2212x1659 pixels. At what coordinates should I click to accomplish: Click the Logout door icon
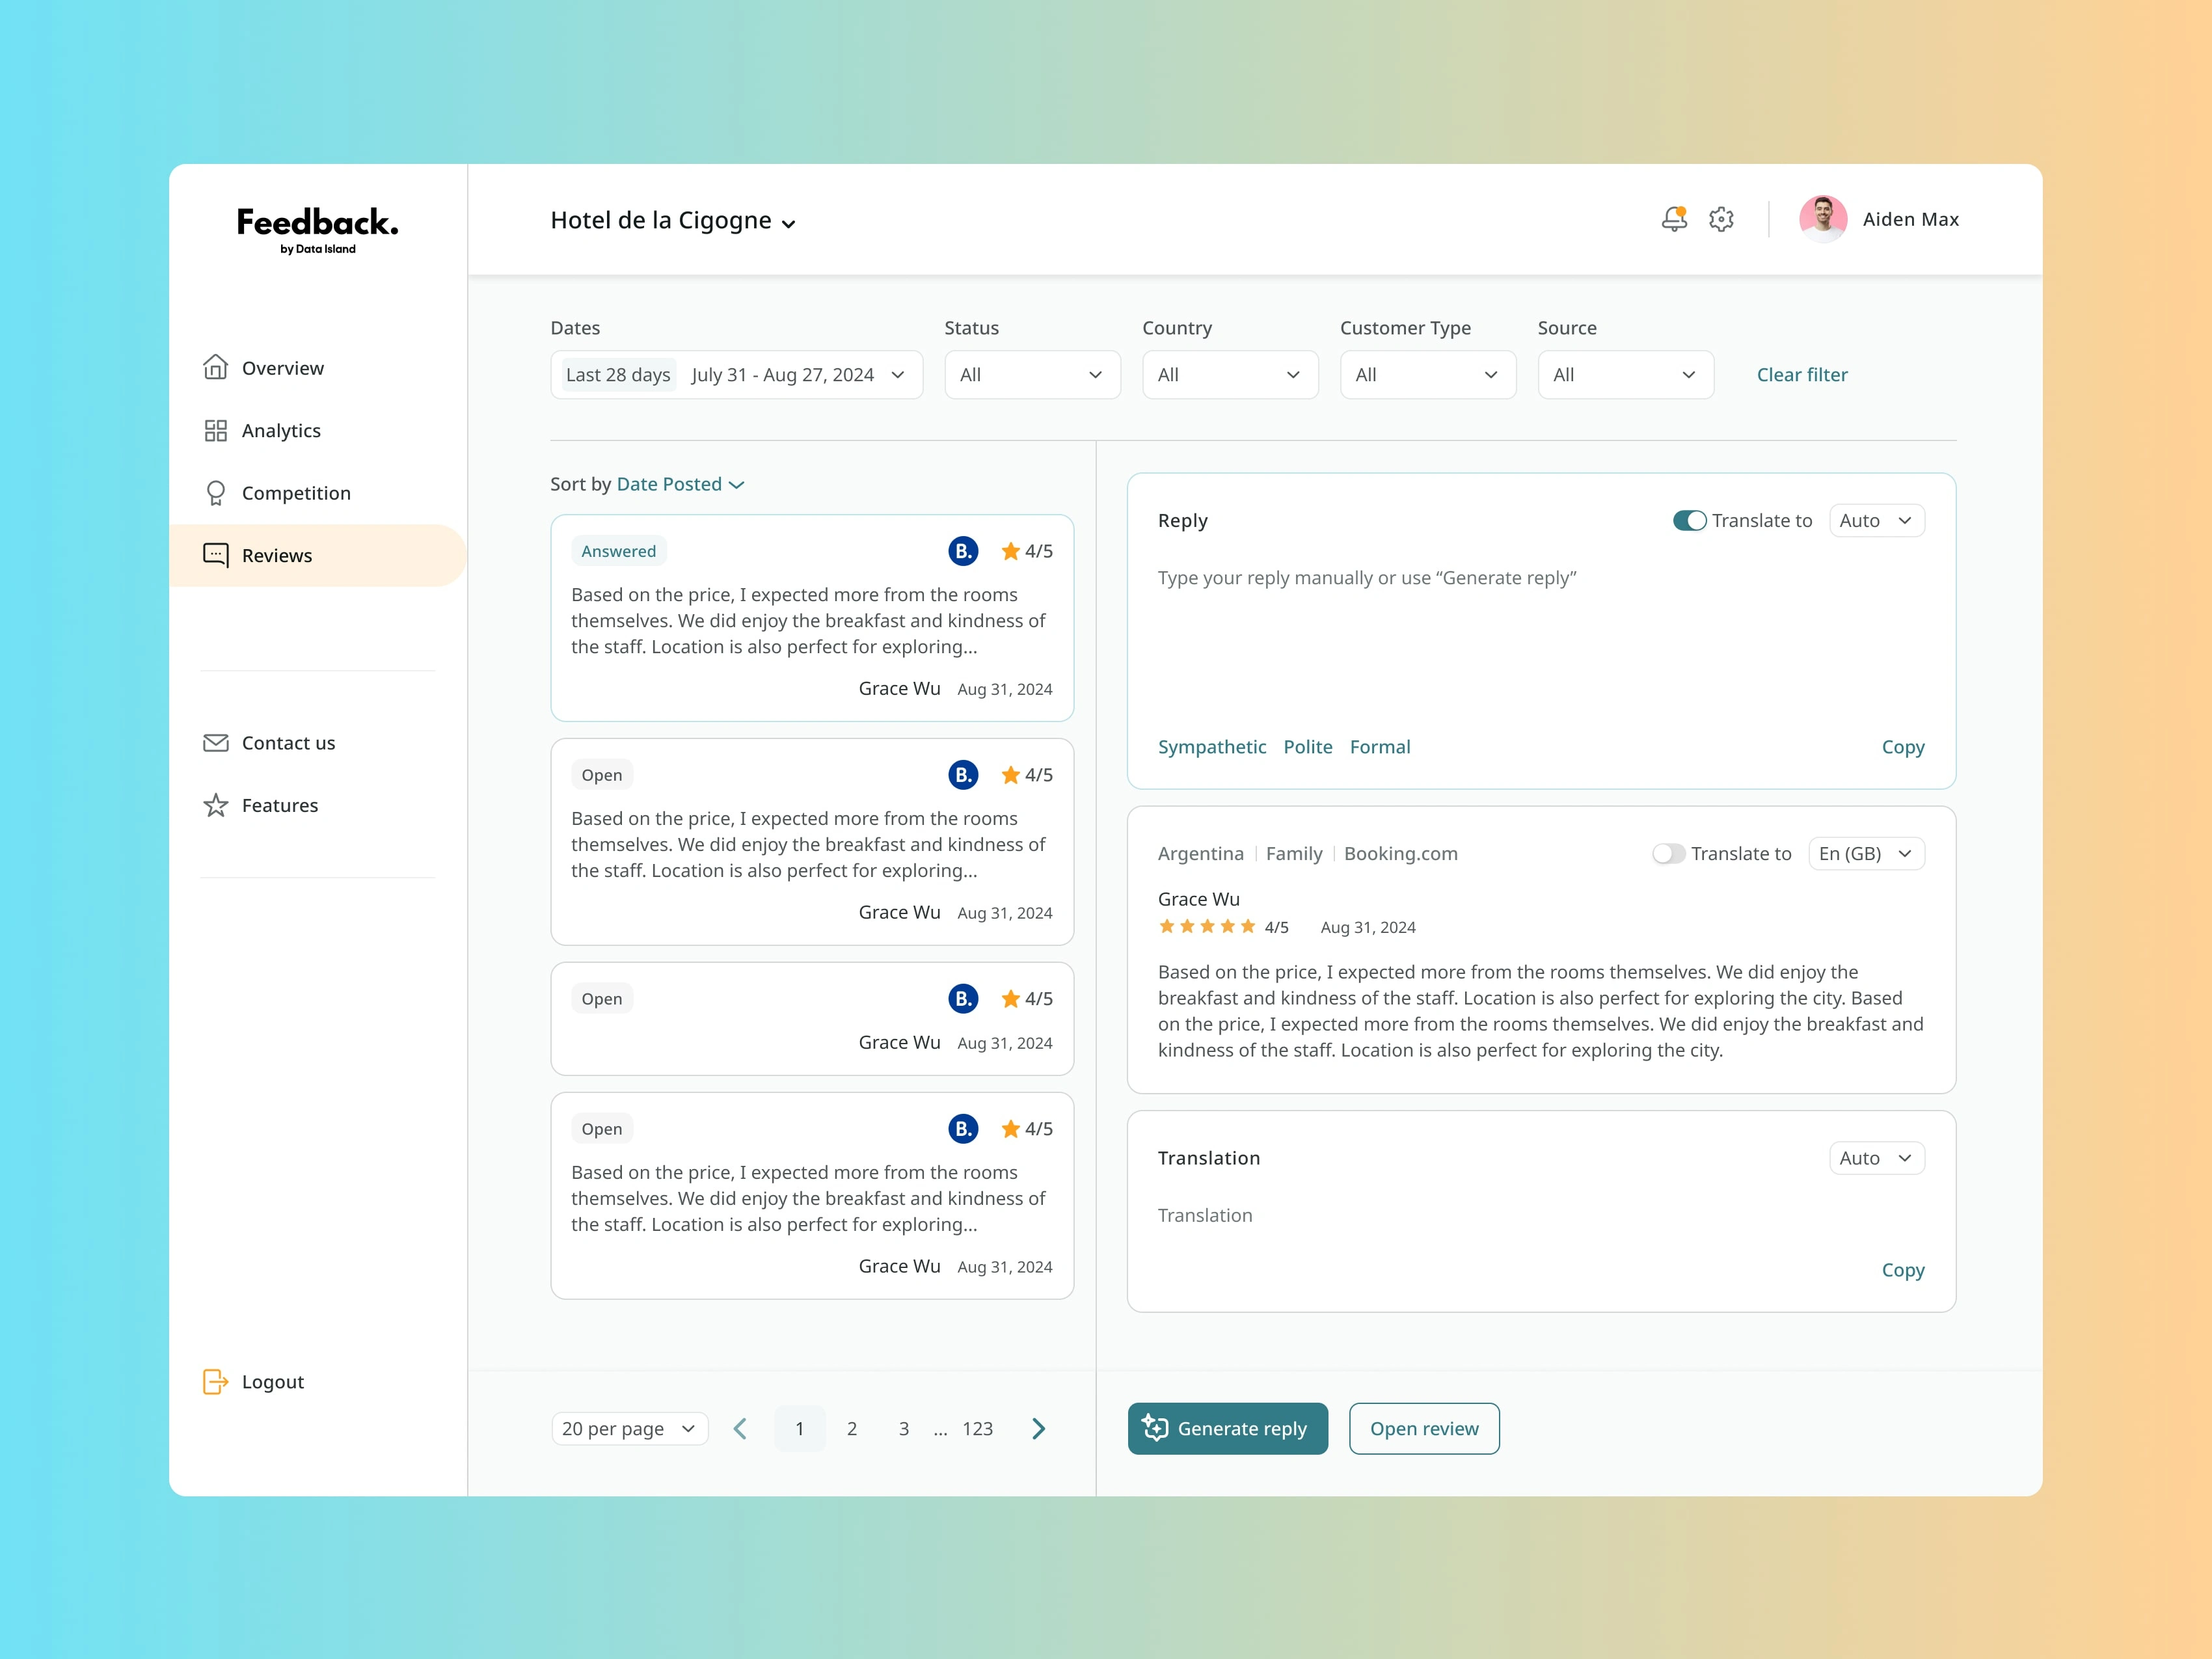coord(216,1381)
